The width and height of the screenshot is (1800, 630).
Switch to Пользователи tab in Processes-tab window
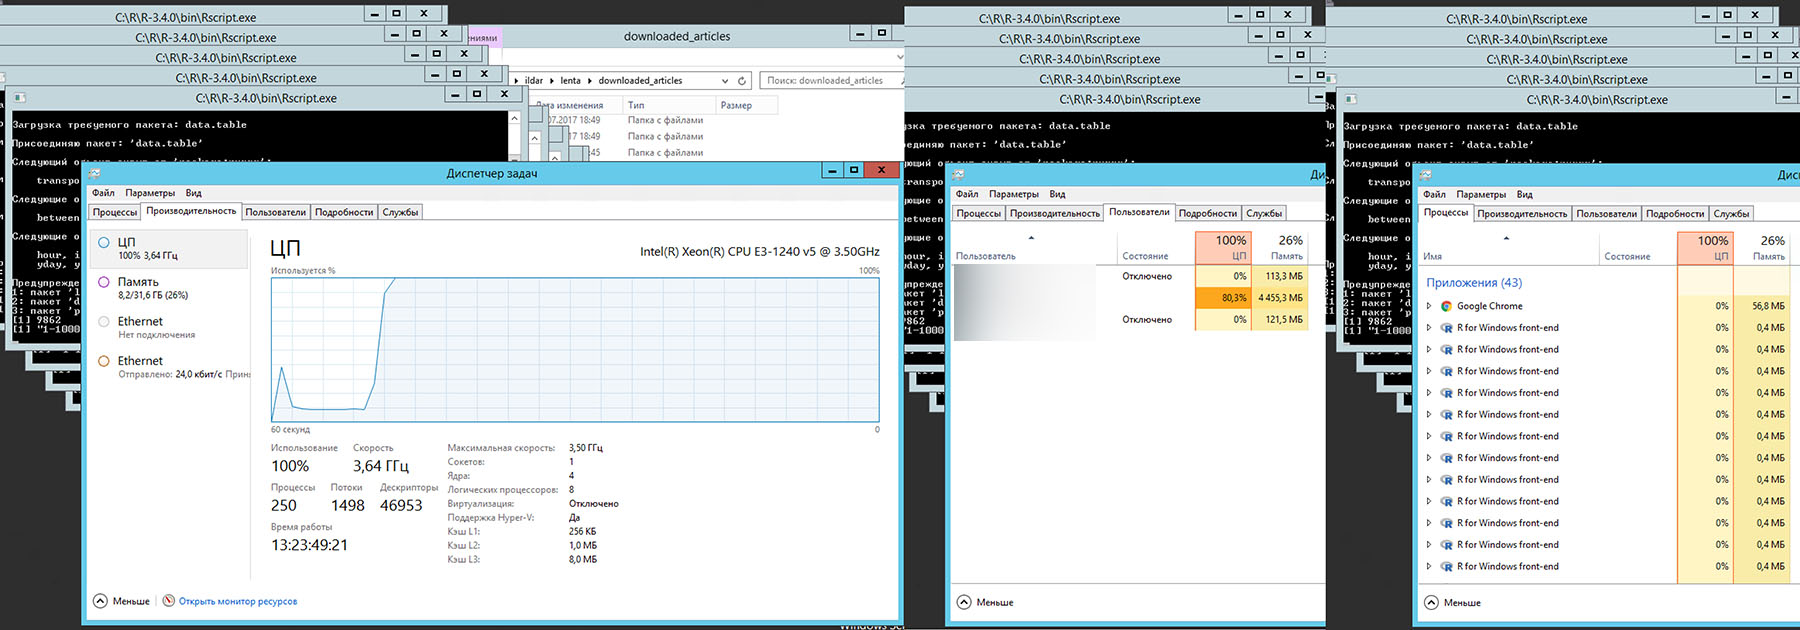pyautogui.click(x=1607, y=214)
